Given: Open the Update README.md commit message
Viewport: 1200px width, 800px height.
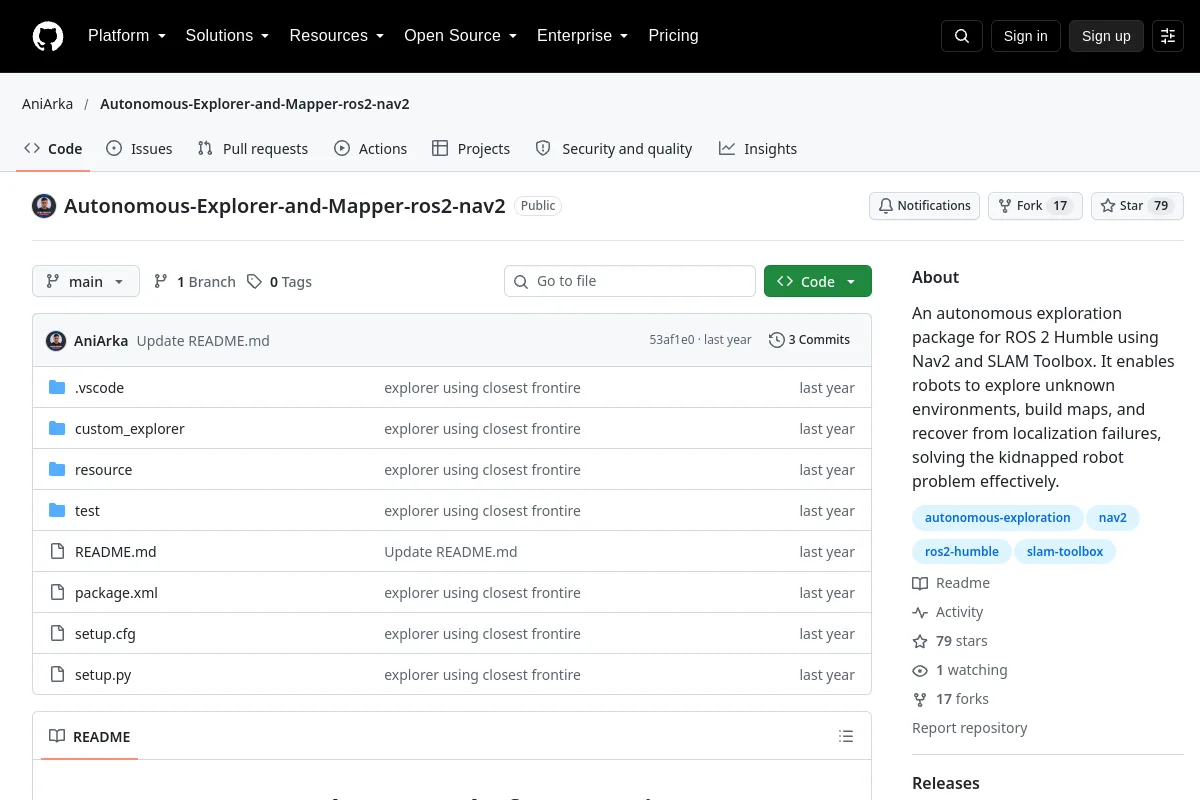Looking at the screenshot, I should click(x=203, y=341).
